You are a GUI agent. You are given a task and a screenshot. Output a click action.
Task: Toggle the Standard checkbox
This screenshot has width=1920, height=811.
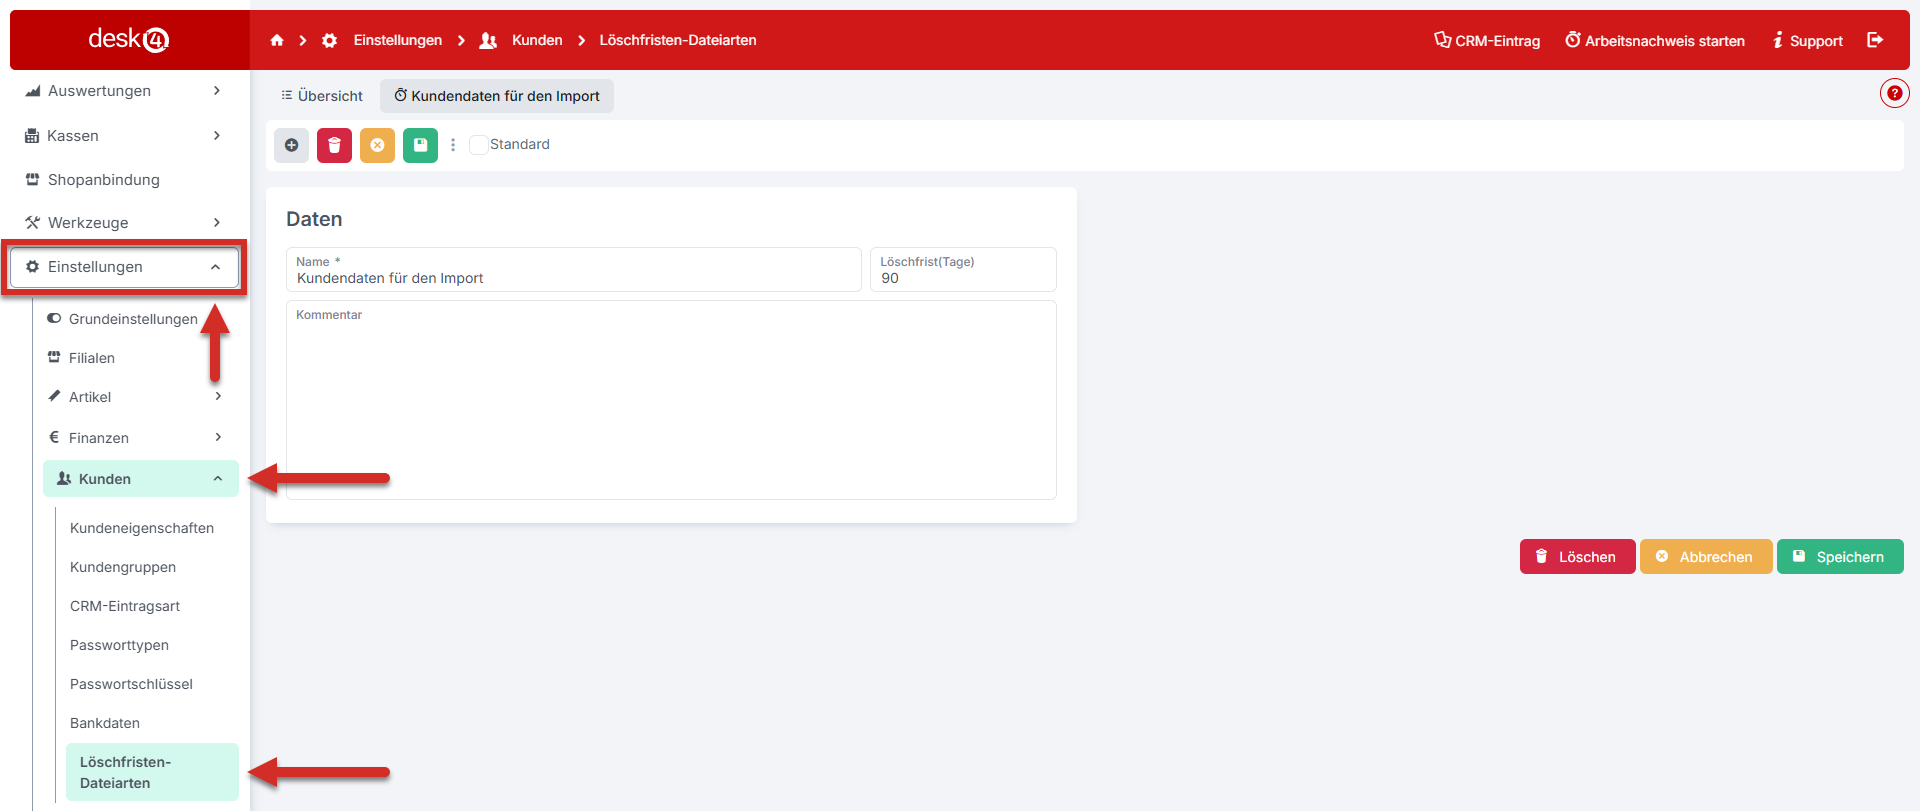coord(479,145)
